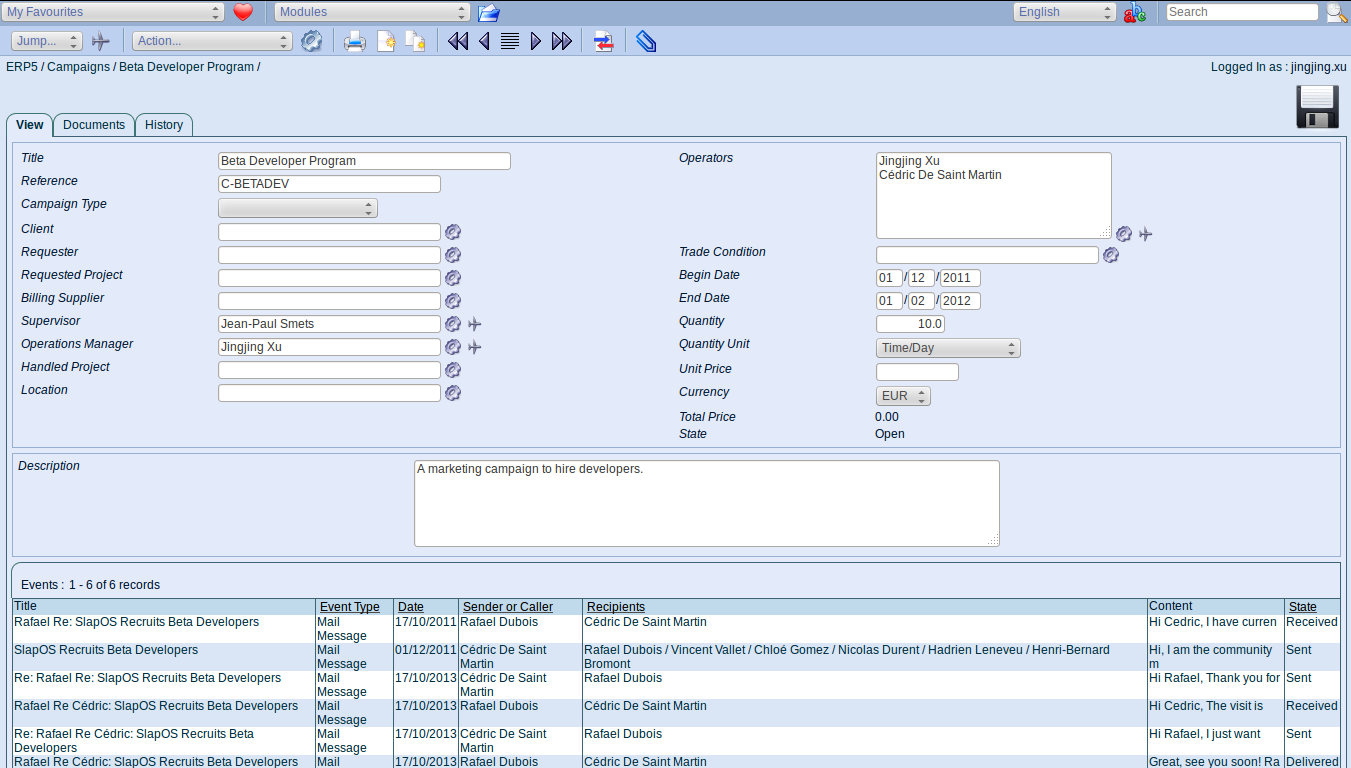
Task: Click the import/export exchange icon
Action: pos(603,41)
